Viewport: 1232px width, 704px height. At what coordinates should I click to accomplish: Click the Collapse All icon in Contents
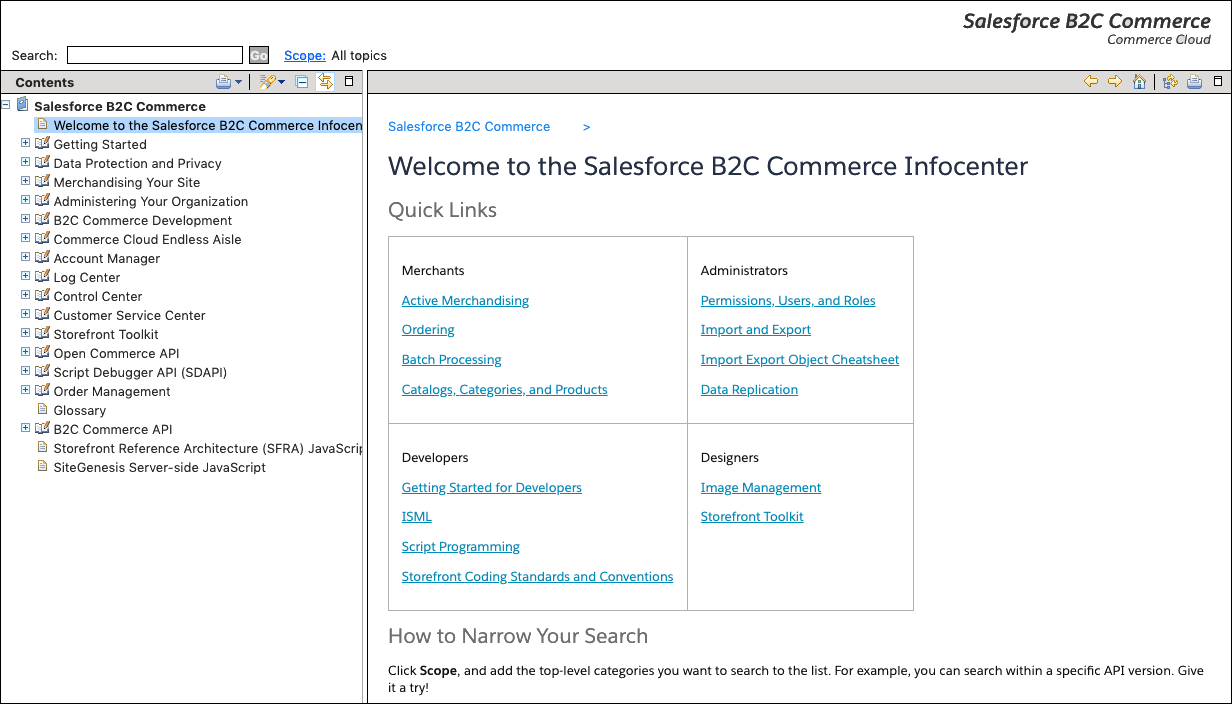302,82
